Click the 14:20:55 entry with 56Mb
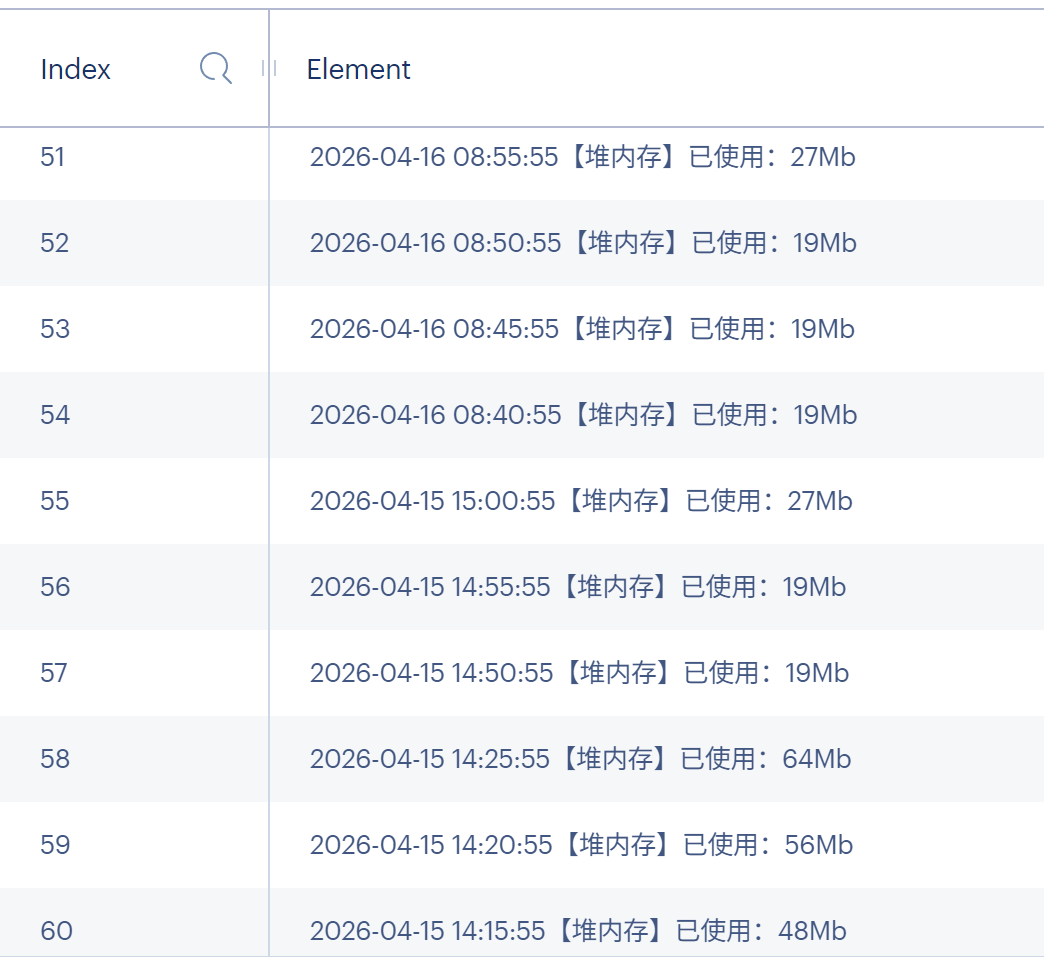The height and width of the screenshot is (957, 1044). (x=581, y=845)
